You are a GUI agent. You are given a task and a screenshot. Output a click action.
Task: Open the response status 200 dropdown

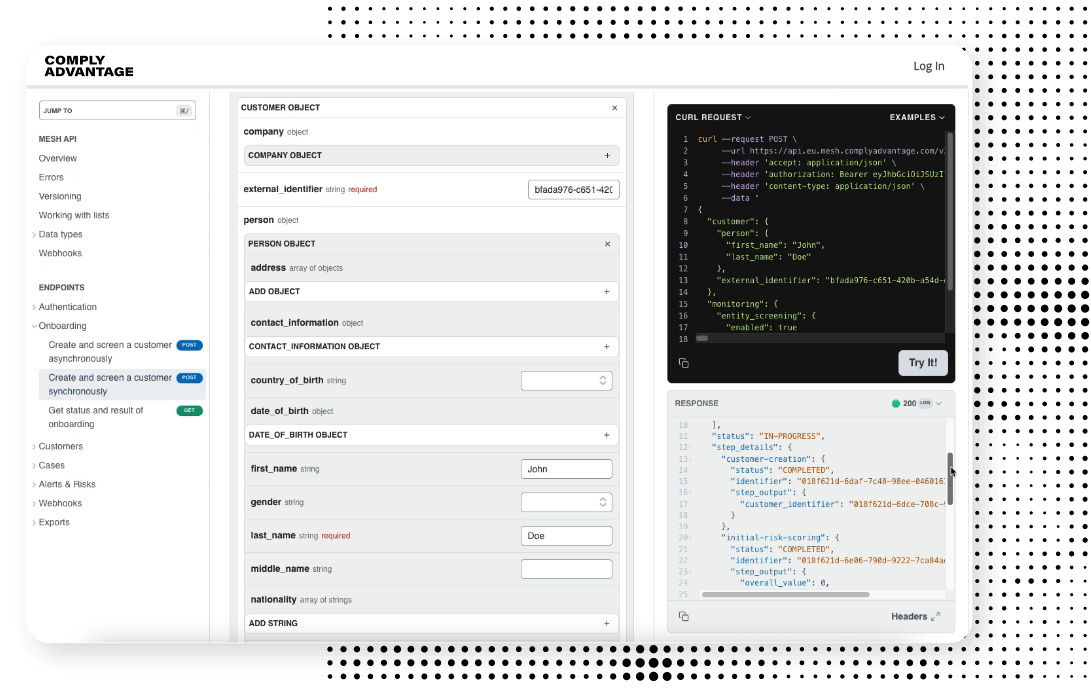[x=939, y=404]
